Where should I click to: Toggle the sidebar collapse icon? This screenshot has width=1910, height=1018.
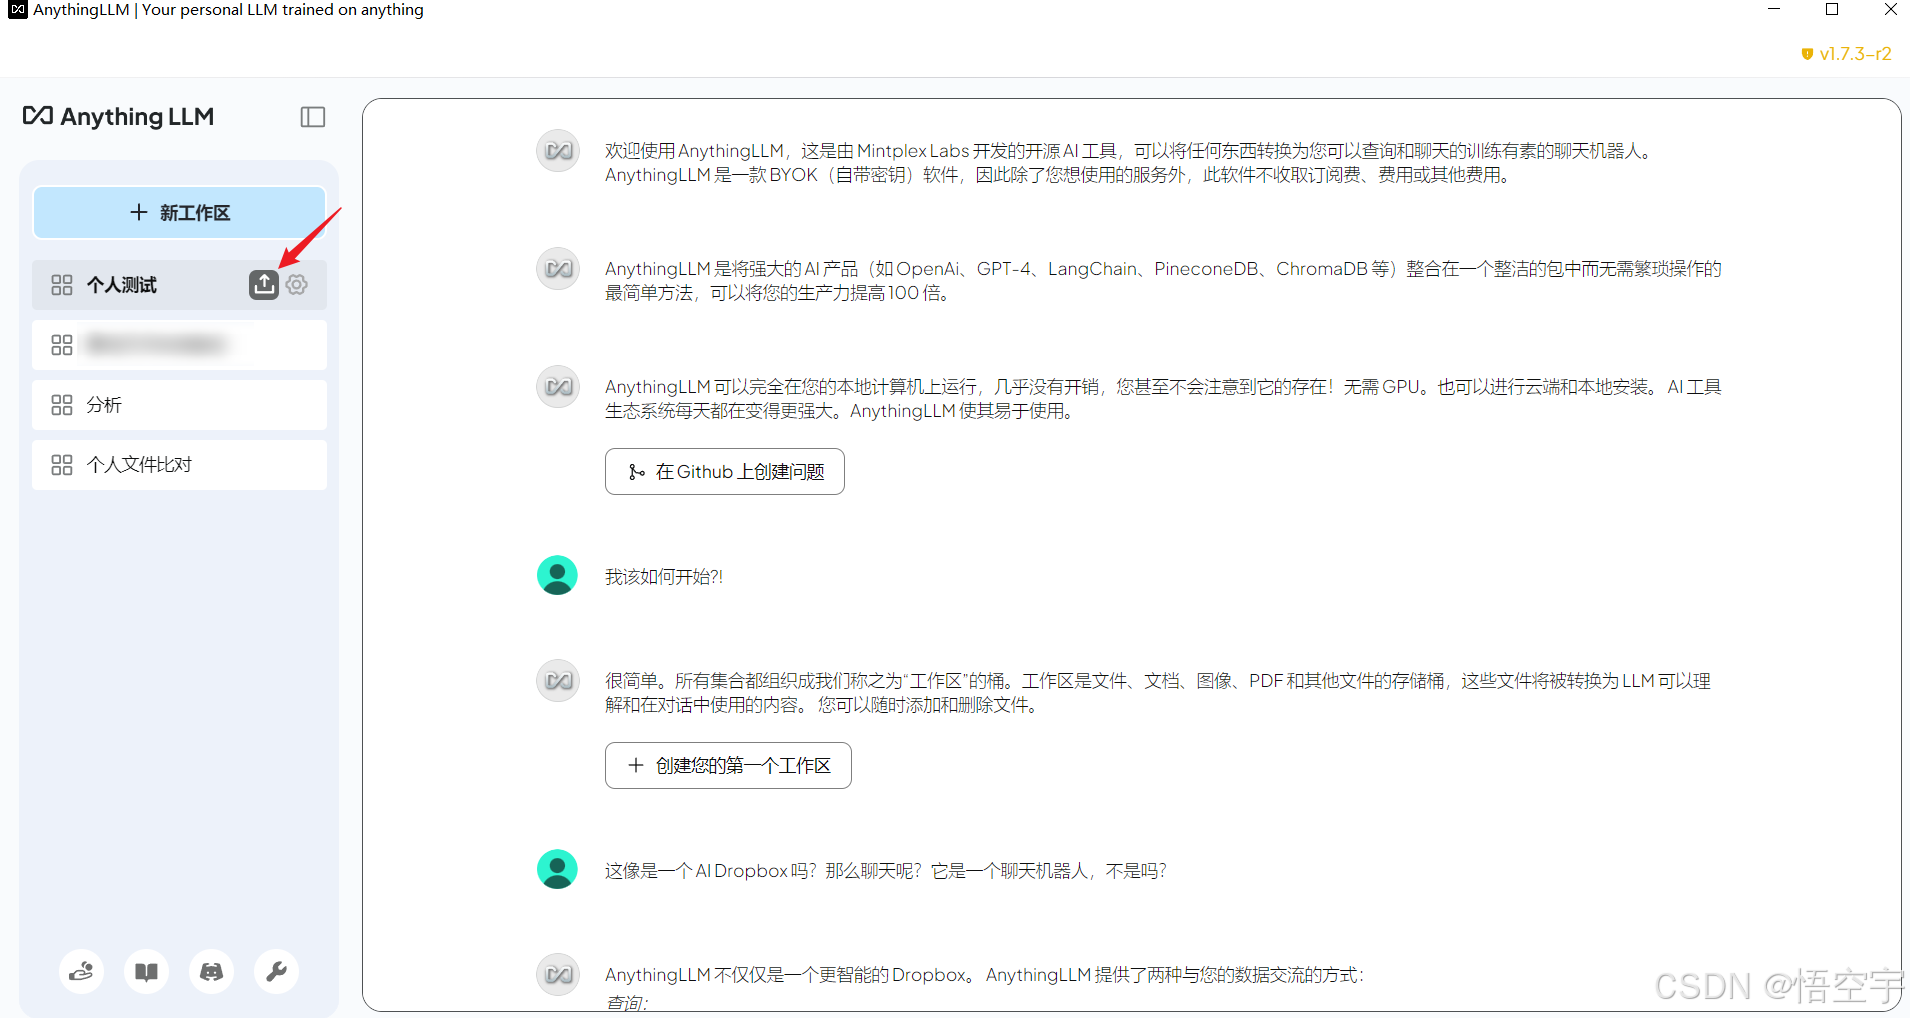[x=313, y=117]
